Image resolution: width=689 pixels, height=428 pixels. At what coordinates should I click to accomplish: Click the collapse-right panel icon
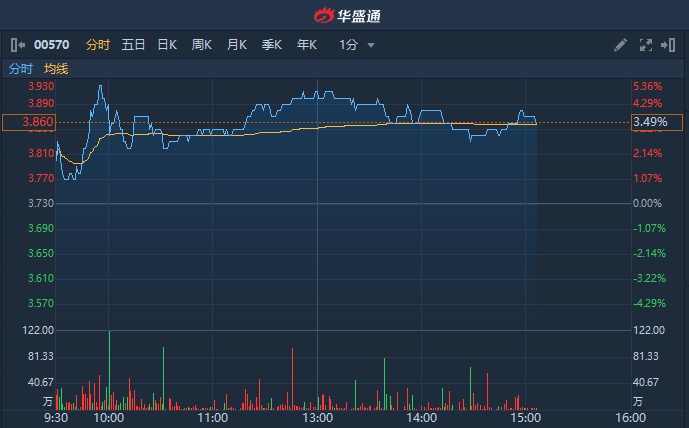[670, 45]
